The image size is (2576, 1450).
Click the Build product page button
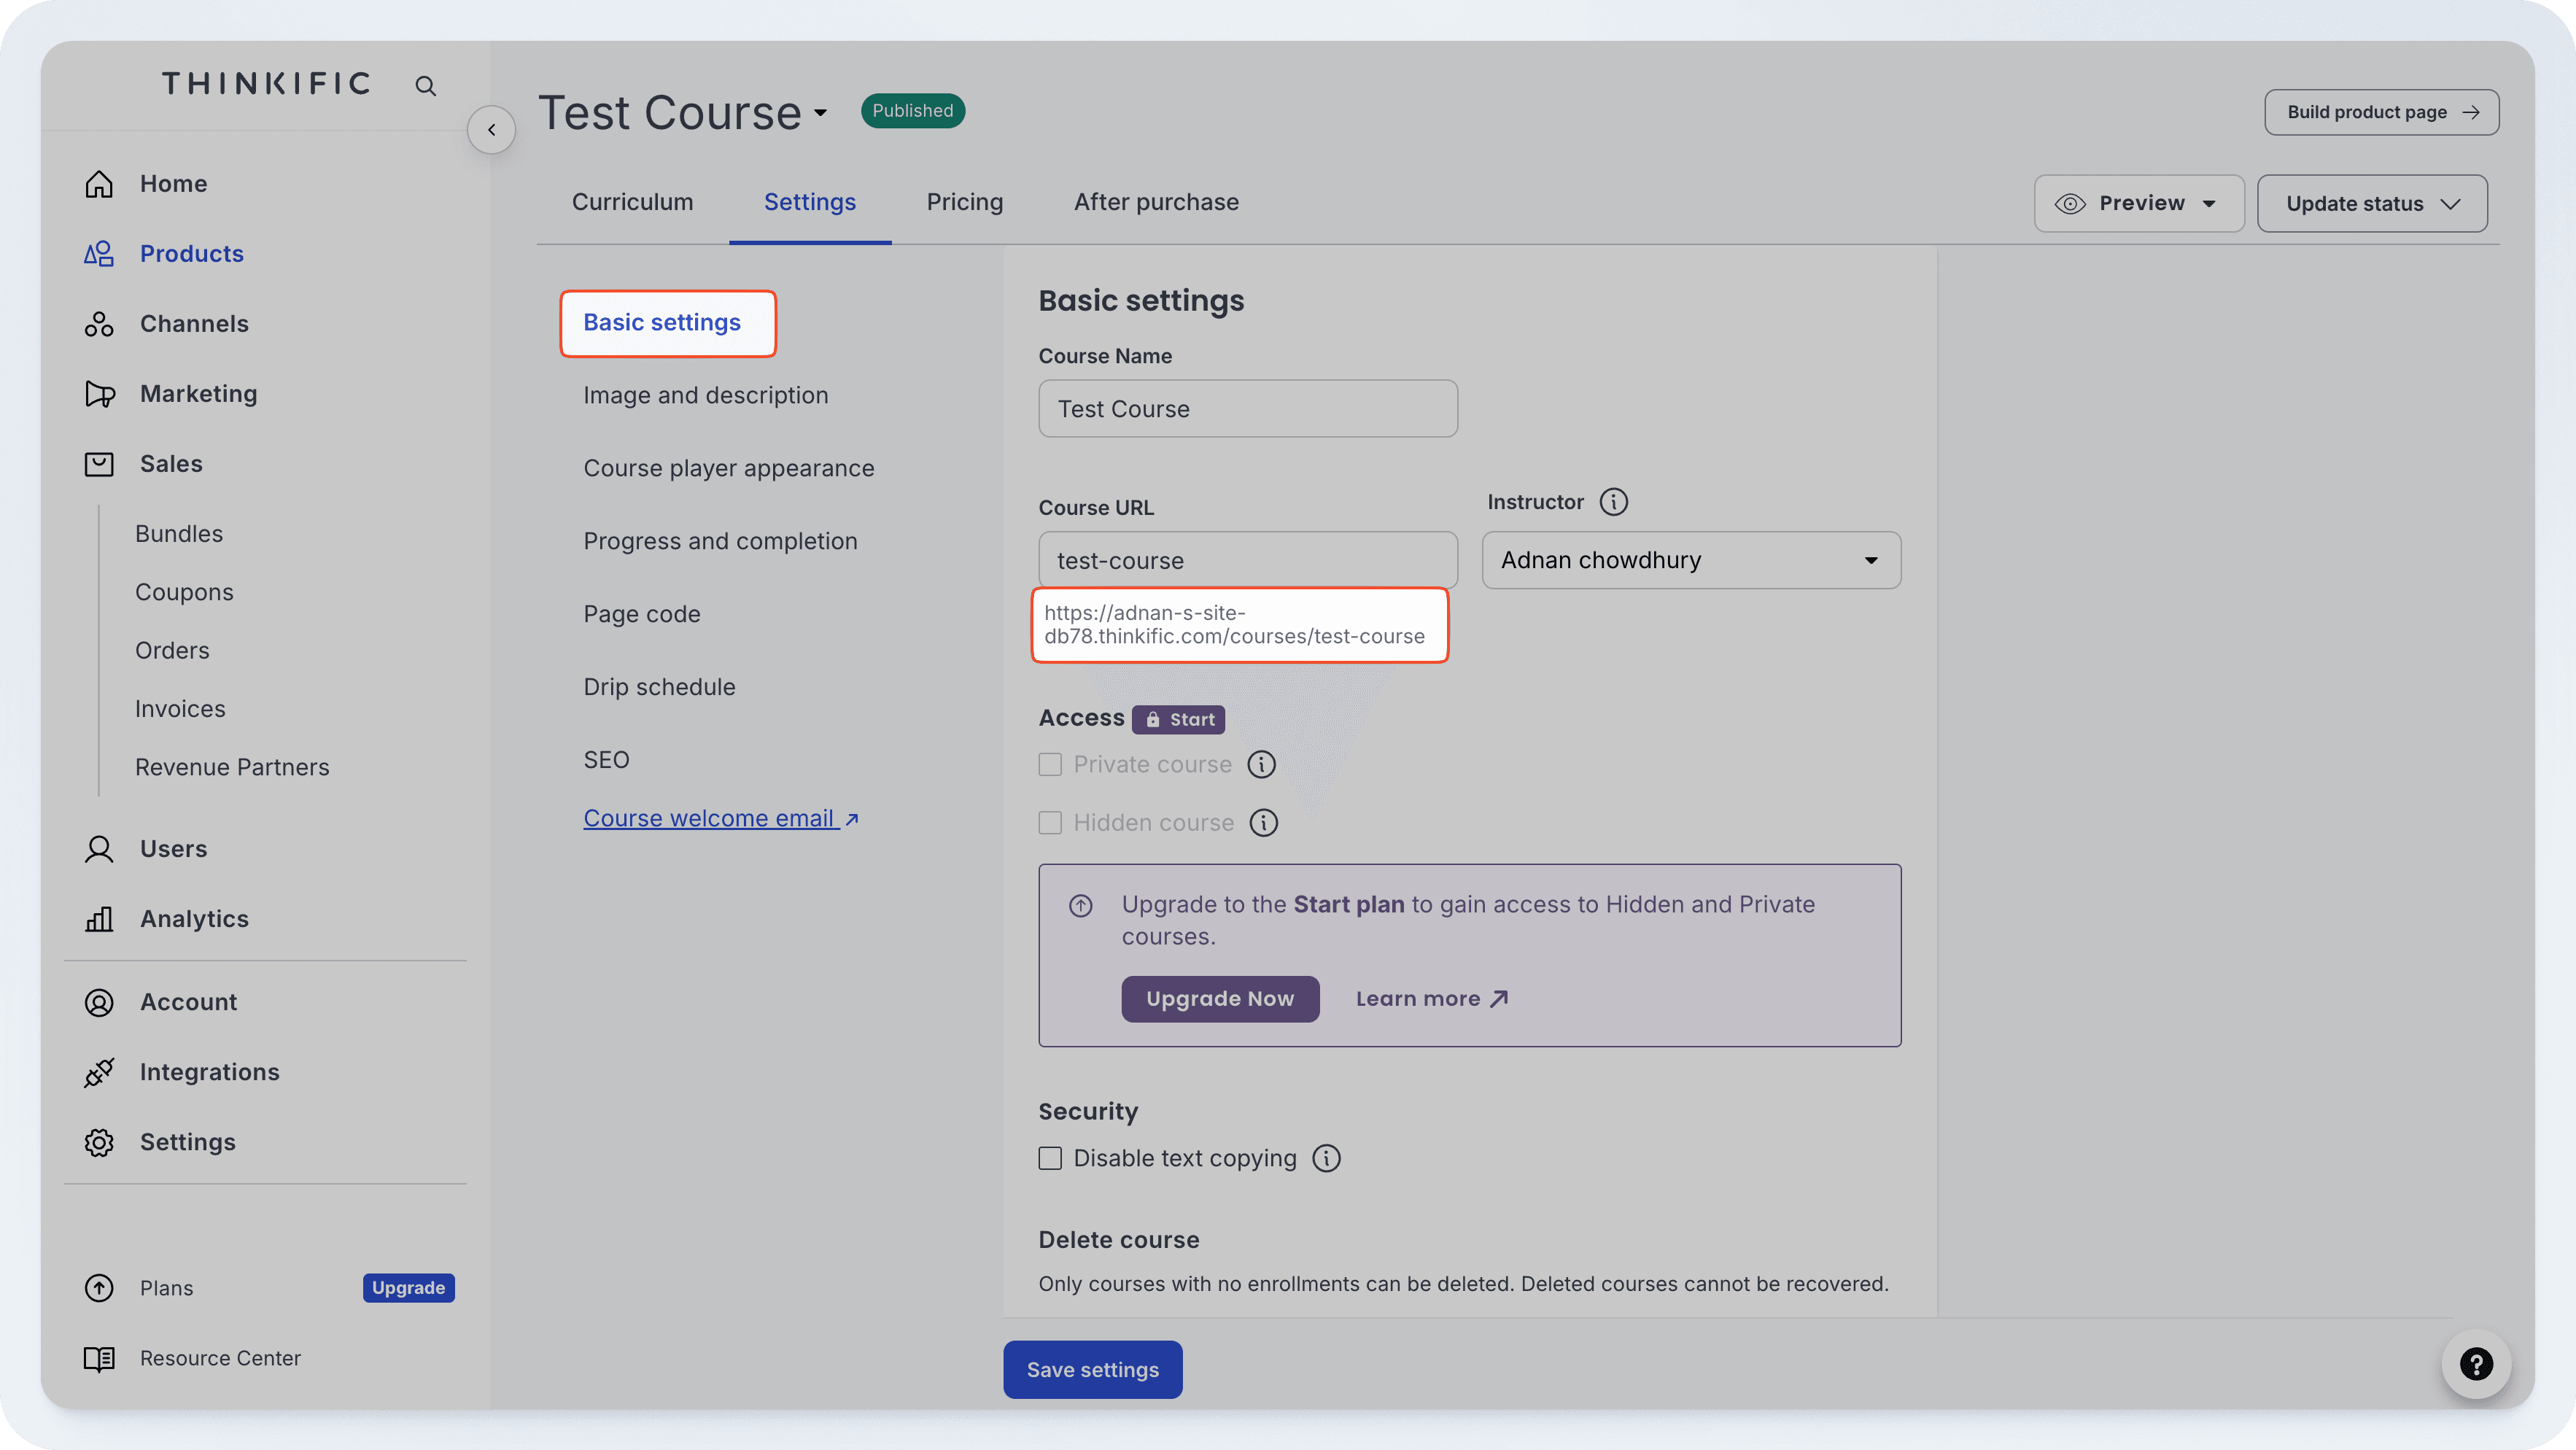point(2381,112)
